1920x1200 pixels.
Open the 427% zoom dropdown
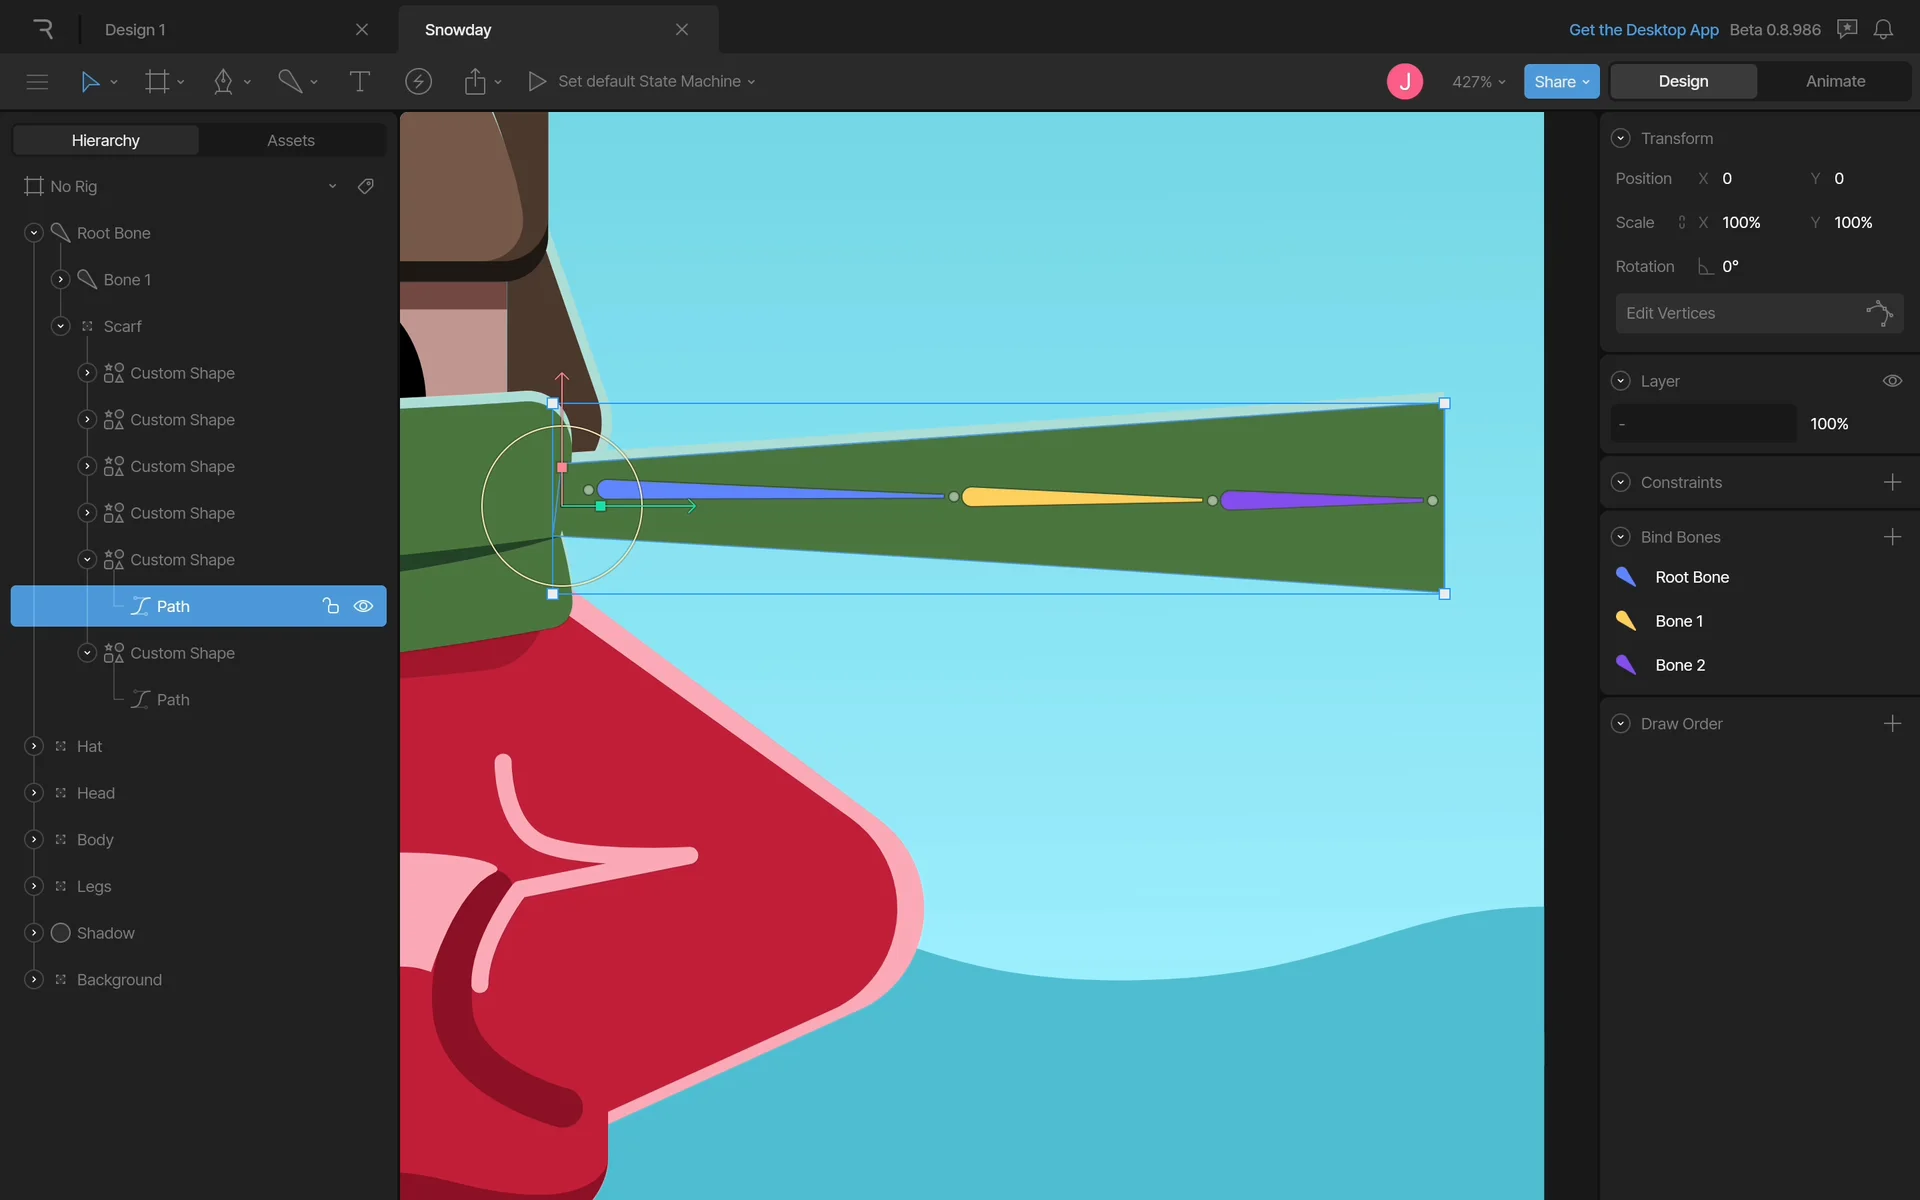(1478, 82)
